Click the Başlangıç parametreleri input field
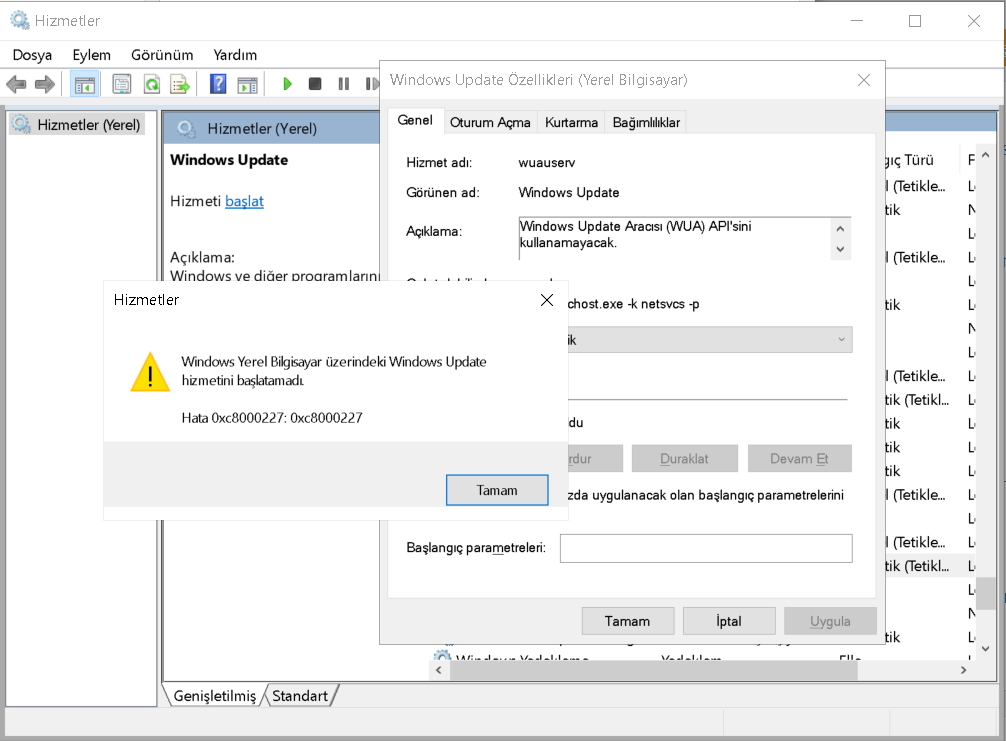Viewport: 1006px width, 741px height. (706, 549)
